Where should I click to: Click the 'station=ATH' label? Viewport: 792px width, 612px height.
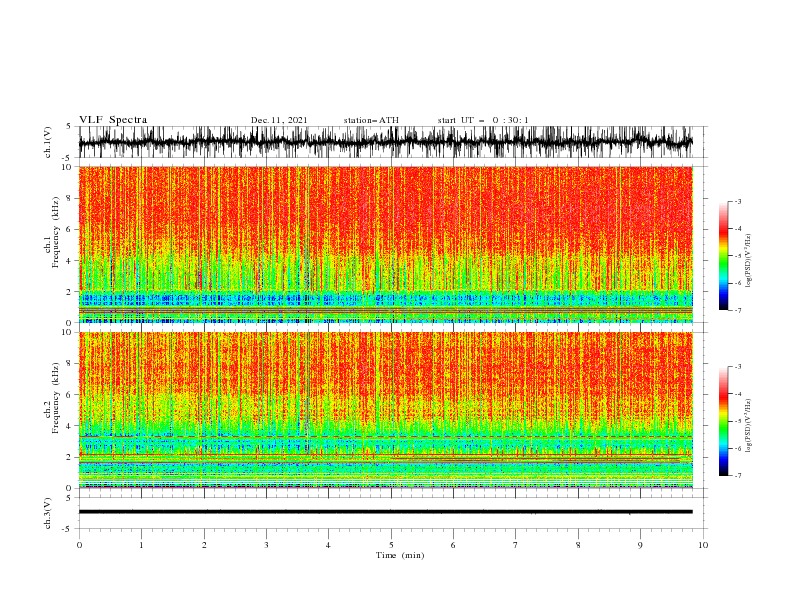pos(371,120)
